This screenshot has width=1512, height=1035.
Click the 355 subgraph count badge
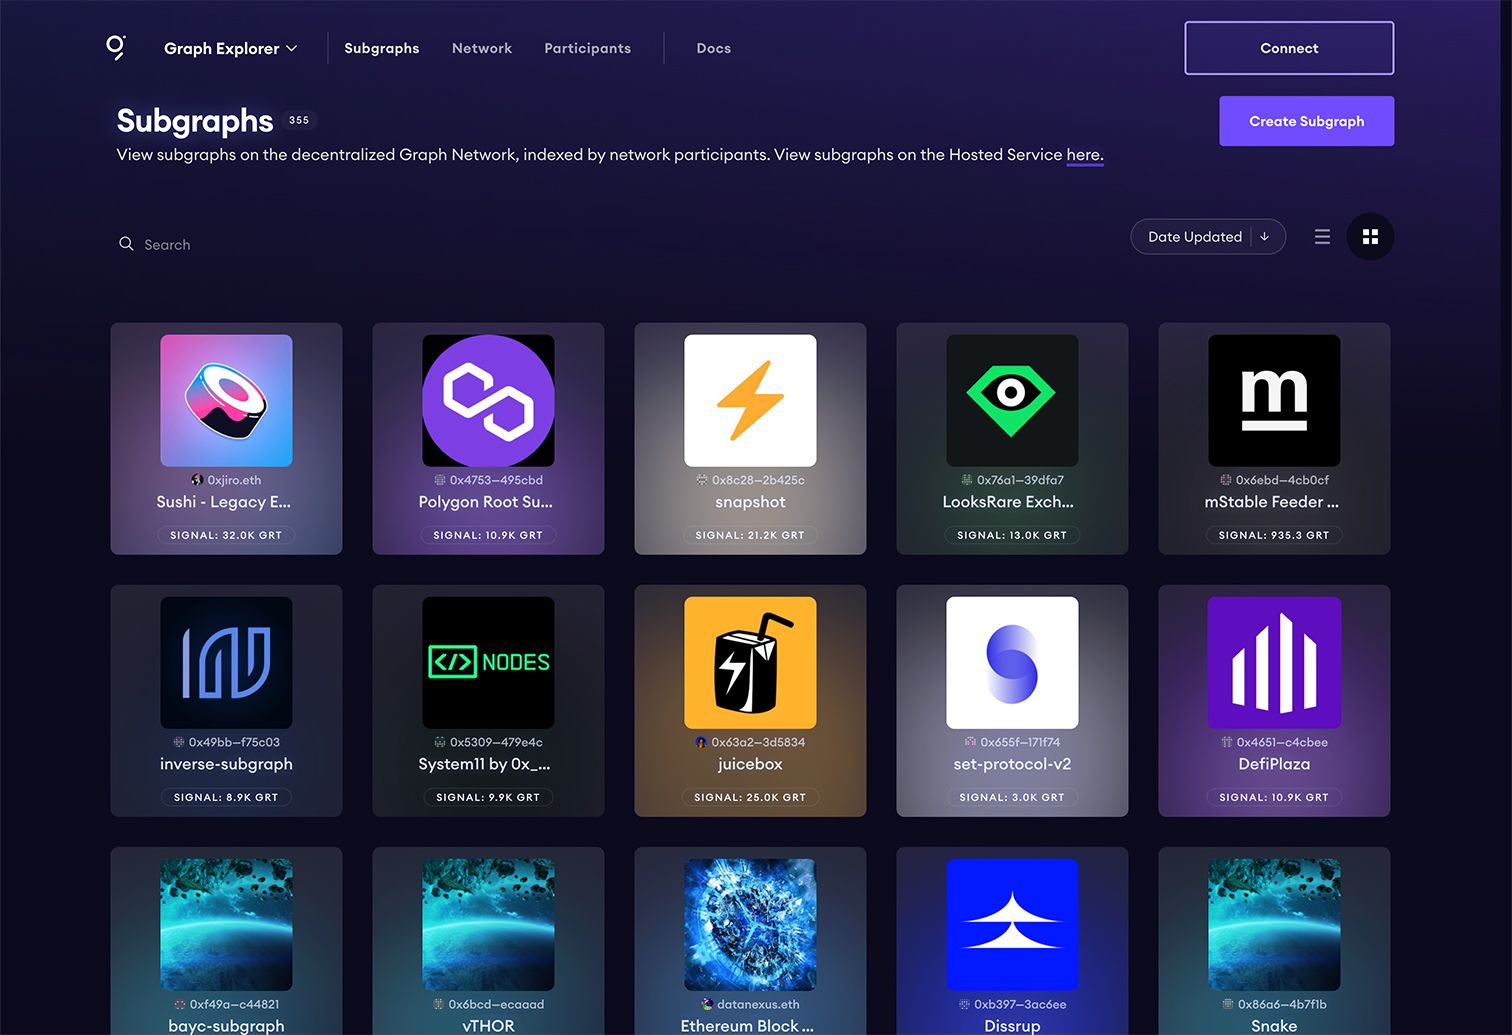pos(299,120)
